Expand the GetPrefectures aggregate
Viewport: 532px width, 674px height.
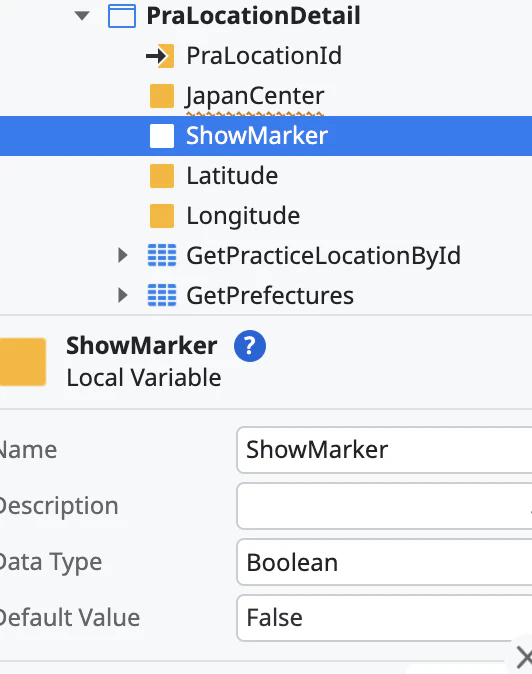click(x=123, y=295)
